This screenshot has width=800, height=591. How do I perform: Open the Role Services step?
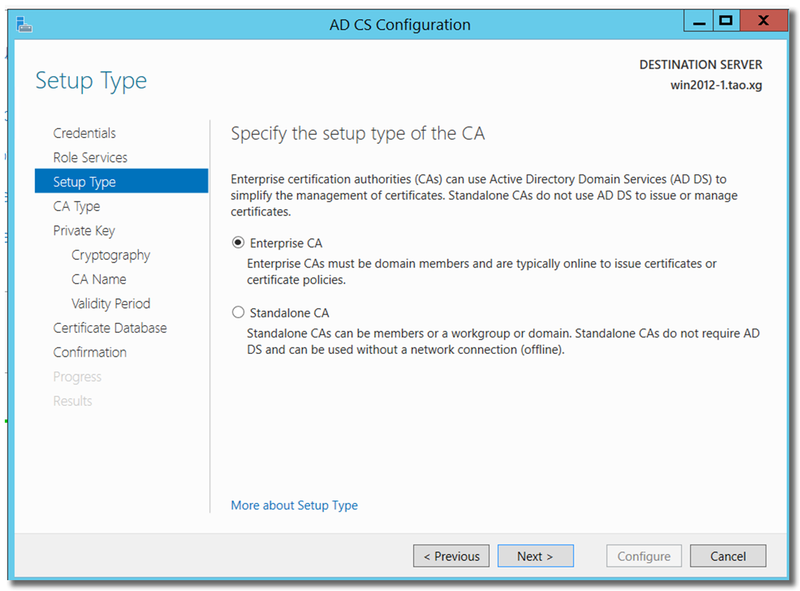tap(90, 157)
